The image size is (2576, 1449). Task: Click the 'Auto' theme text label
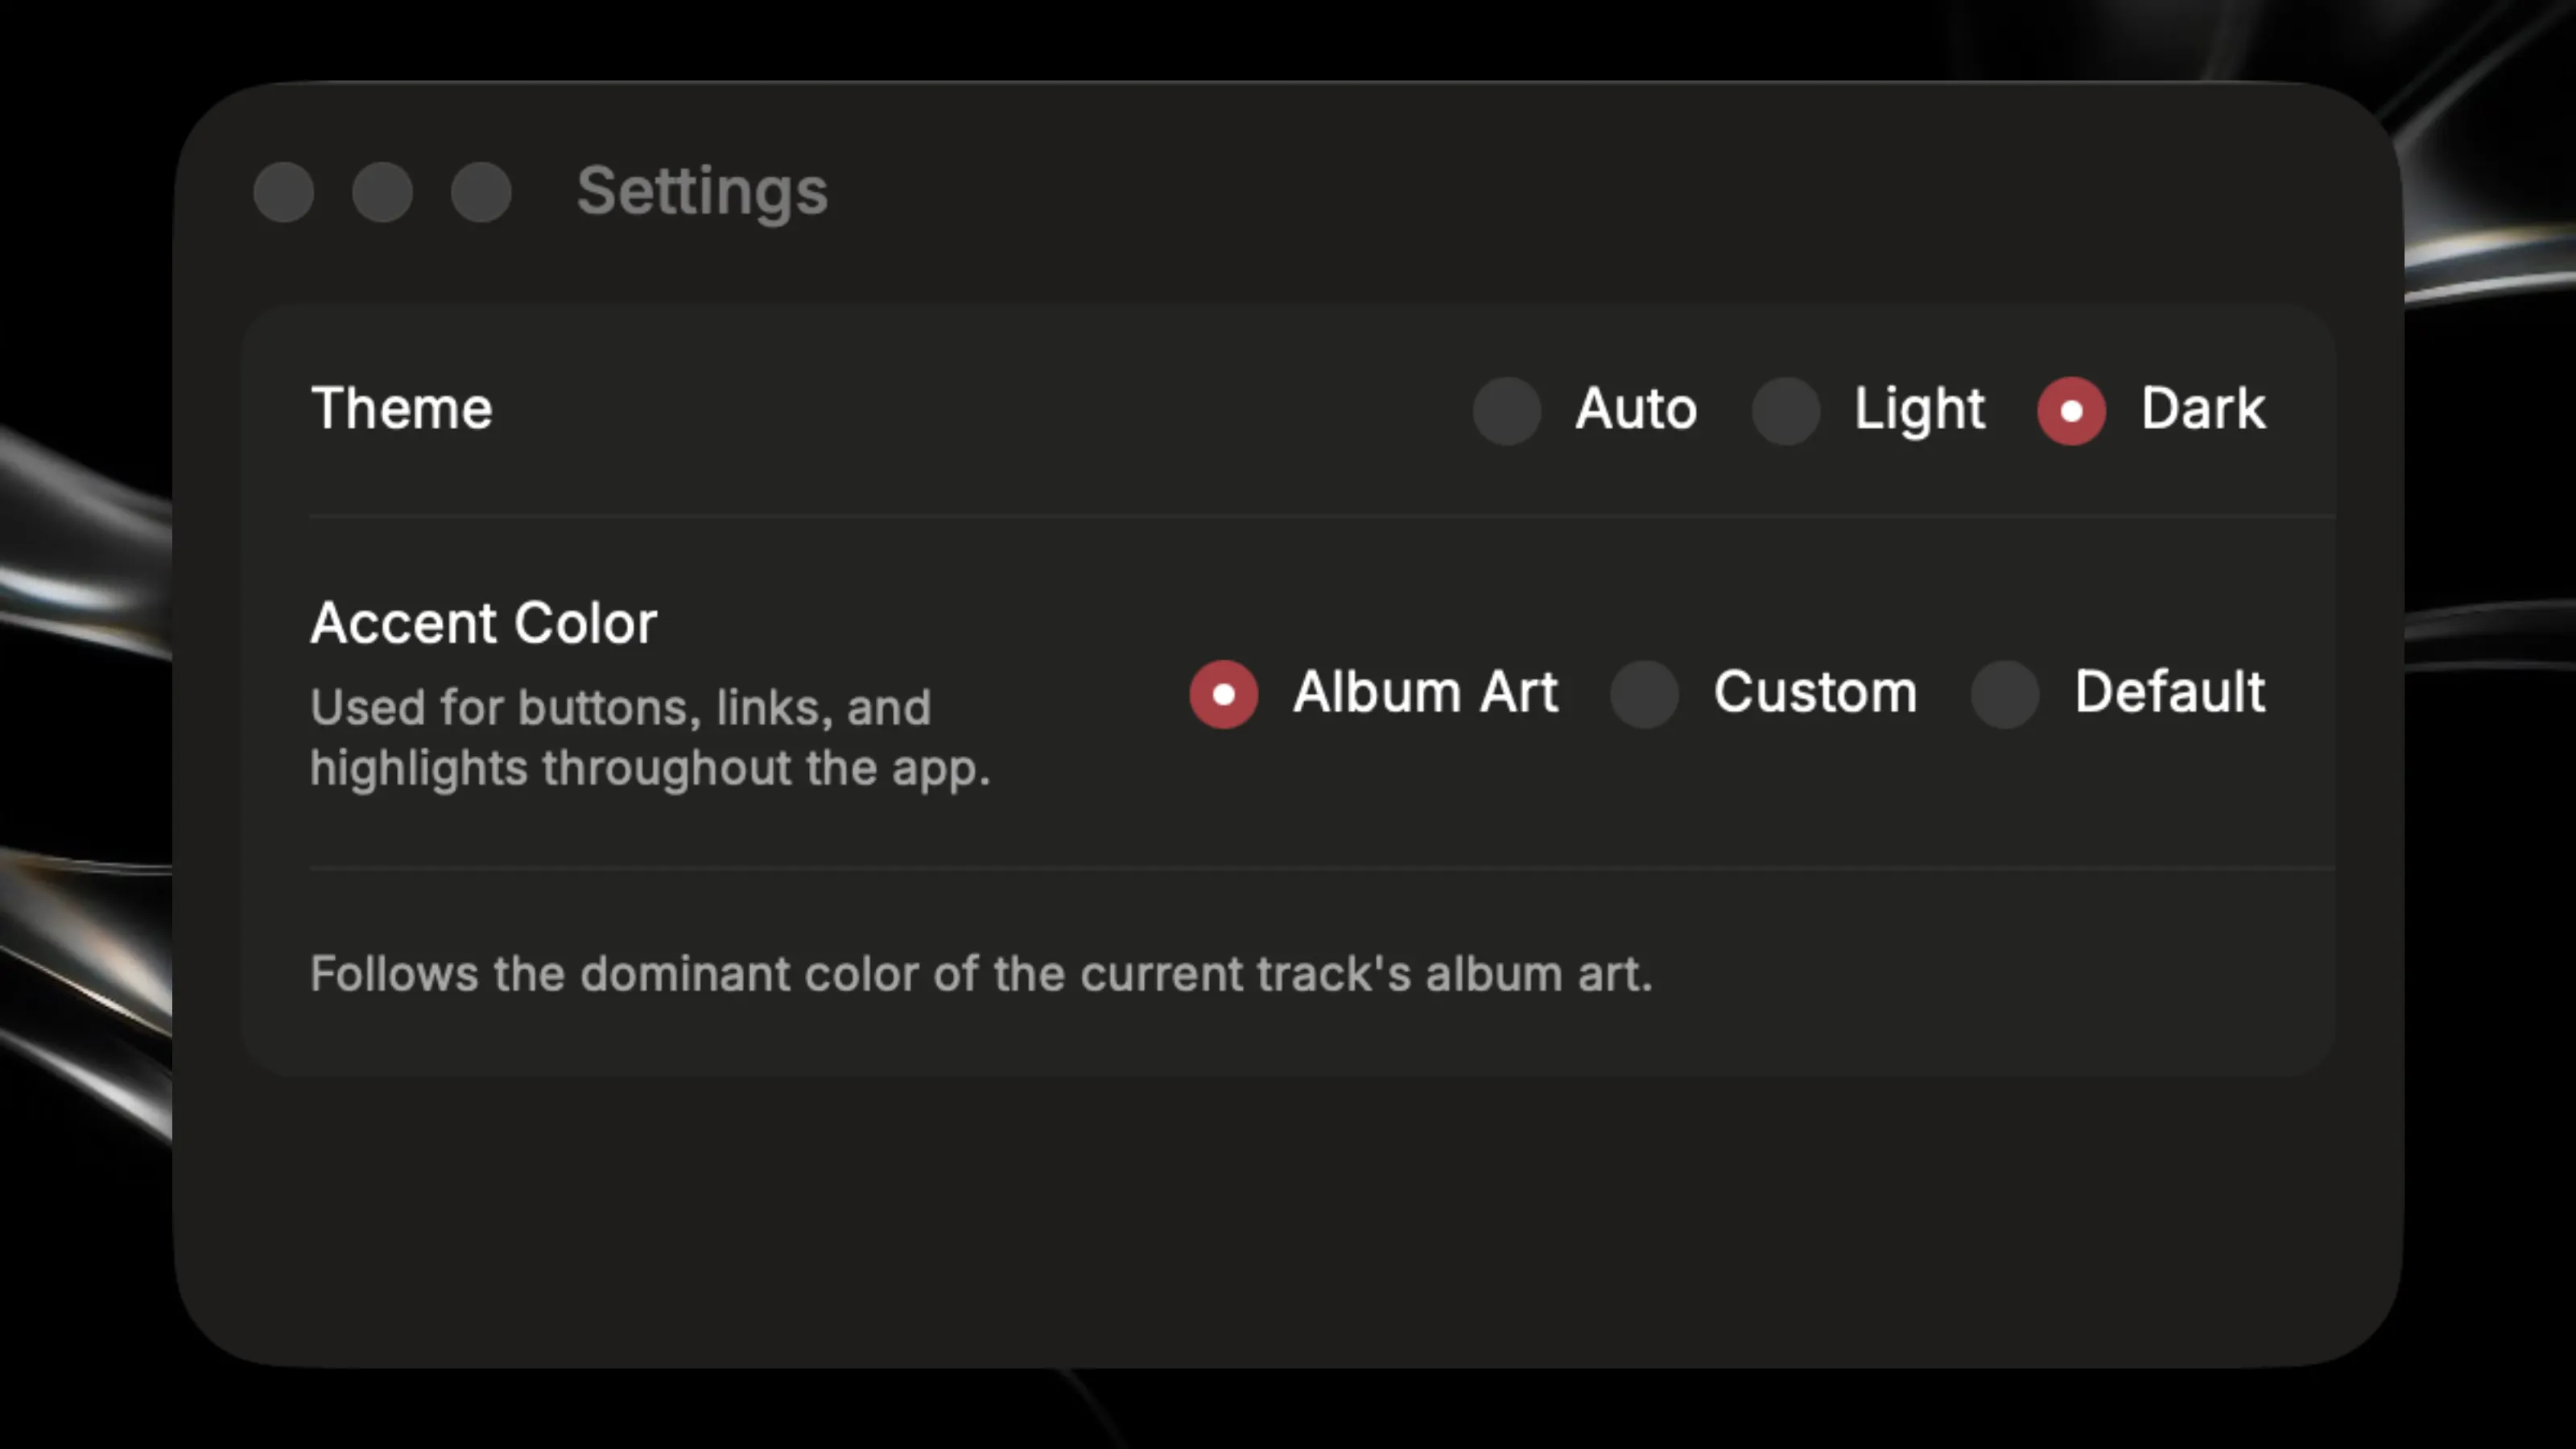[x=1636, y=409]
